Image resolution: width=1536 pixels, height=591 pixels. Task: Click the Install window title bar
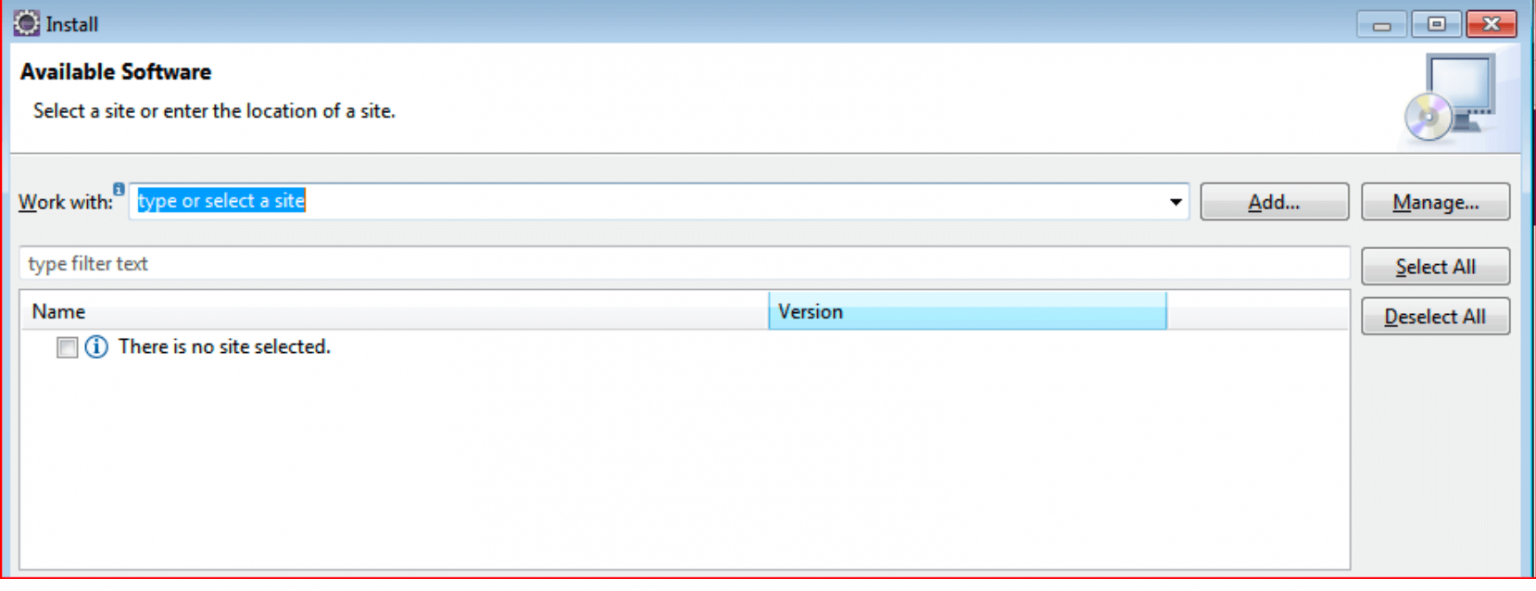click(x=600, y=22)
